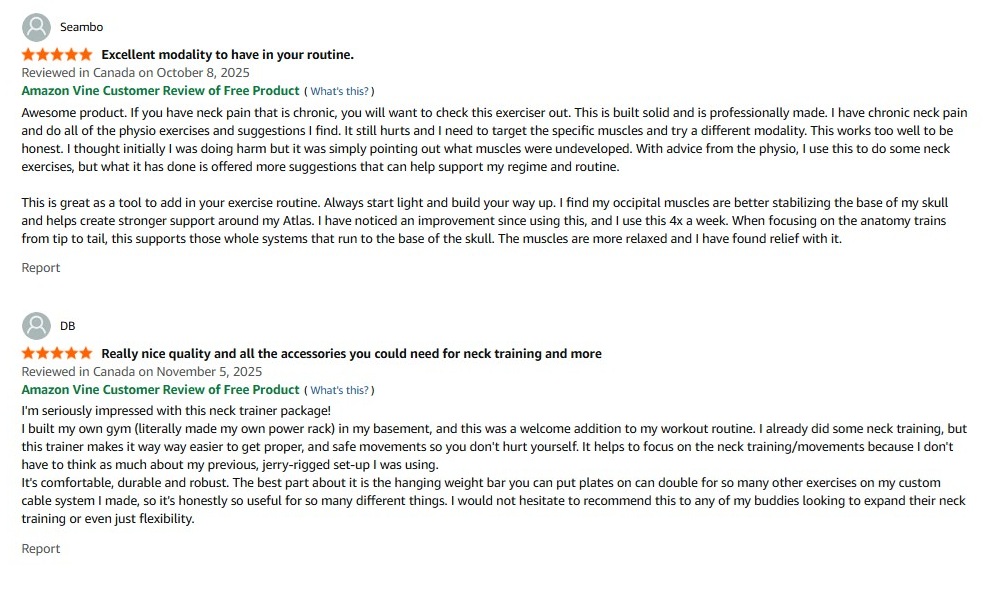The width and height of the screenshot is (1005, 592).
Task: Report Seambo's review
Action: coord(41,268)
